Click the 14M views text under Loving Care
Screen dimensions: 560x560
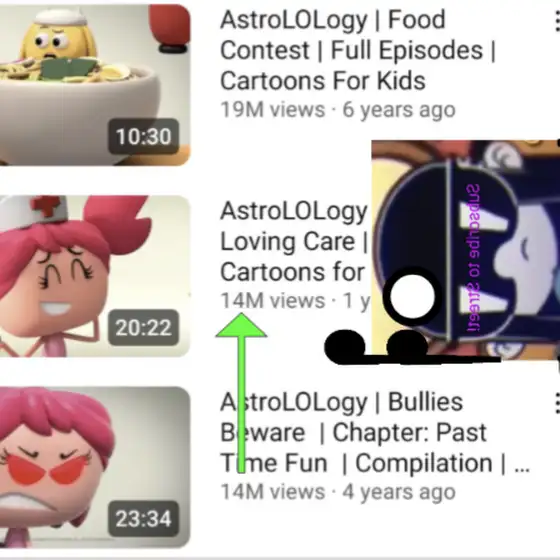pos(273,300)
